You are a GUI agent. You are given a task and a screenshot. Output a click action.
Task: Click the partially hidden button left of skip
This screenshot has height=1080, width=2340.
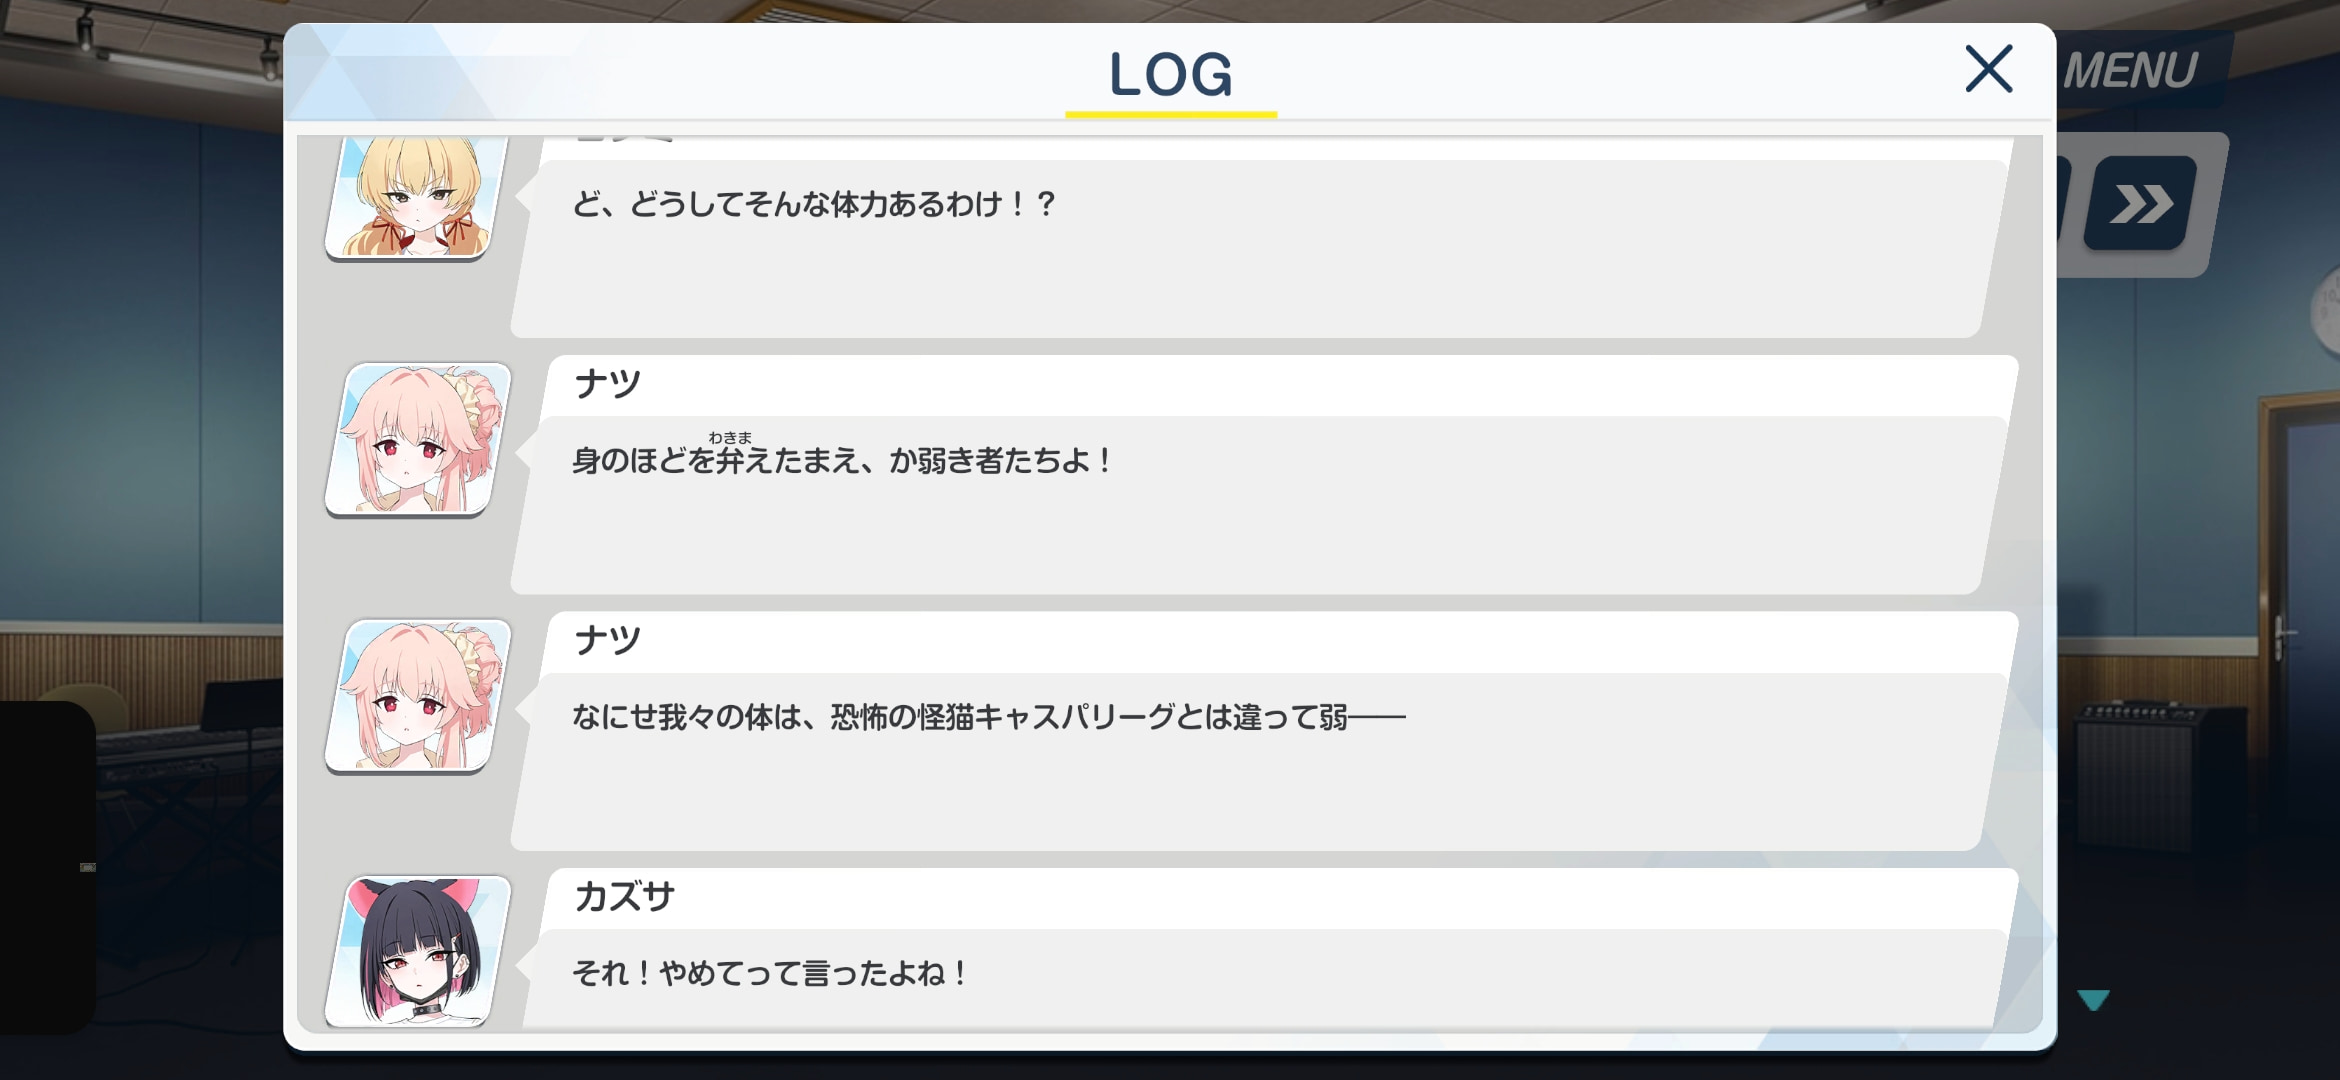click(x=2062, y=204)
